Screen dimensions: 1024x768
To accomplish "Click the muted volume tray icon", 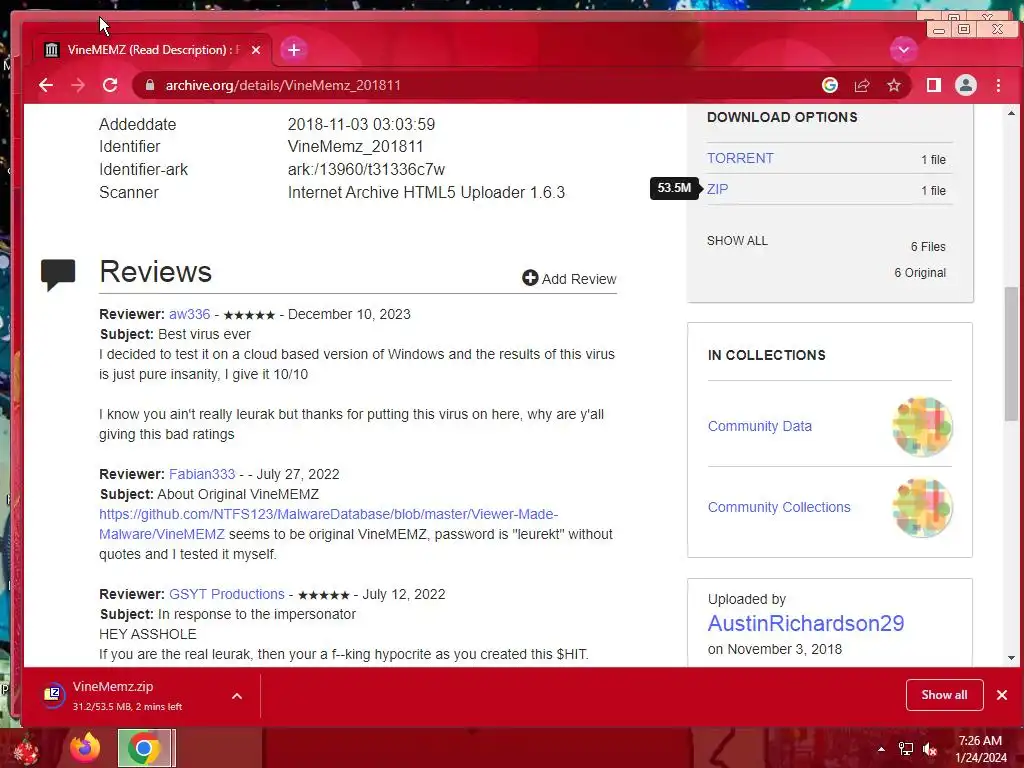I will coord(931,749).
